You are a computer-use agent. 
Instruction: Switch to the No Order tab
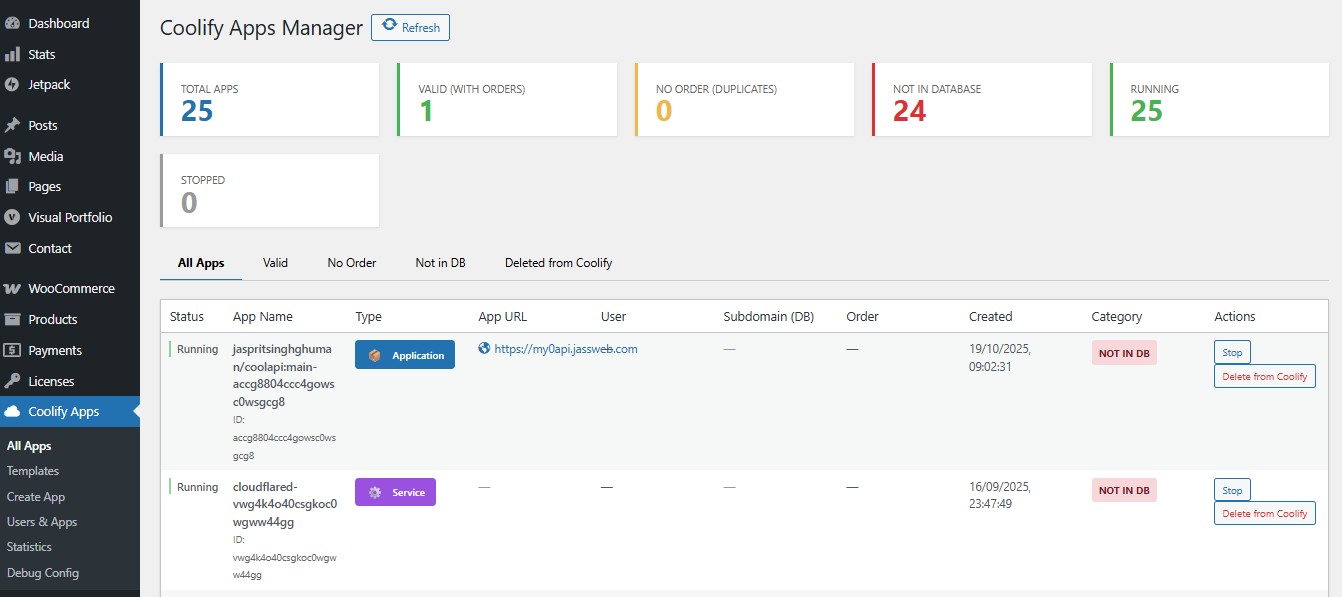click(352, 263)
